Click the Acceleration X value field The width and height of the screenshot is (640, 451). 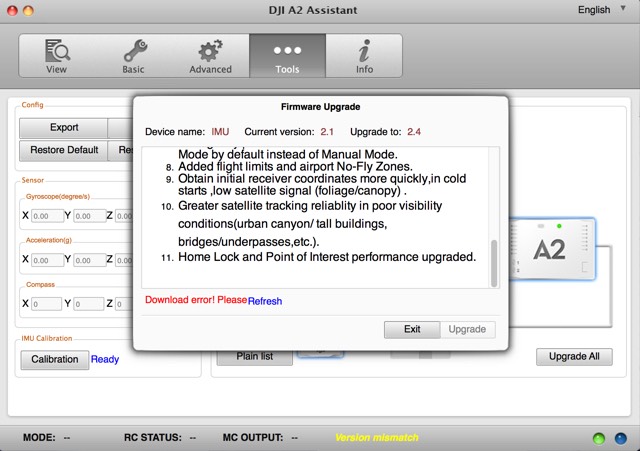pyautogui.click(x=47, y=260)
